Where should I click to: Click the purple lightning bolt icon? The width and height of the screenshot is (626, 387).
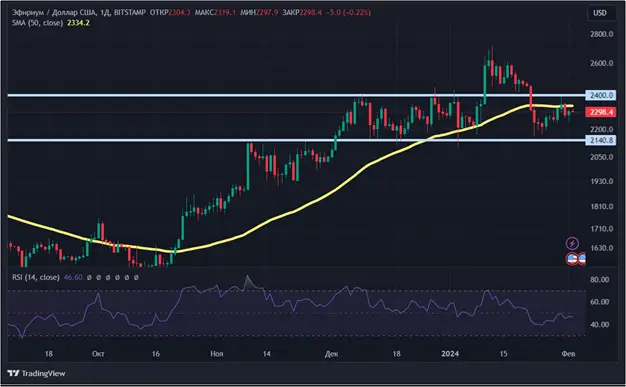coord(572,243)
